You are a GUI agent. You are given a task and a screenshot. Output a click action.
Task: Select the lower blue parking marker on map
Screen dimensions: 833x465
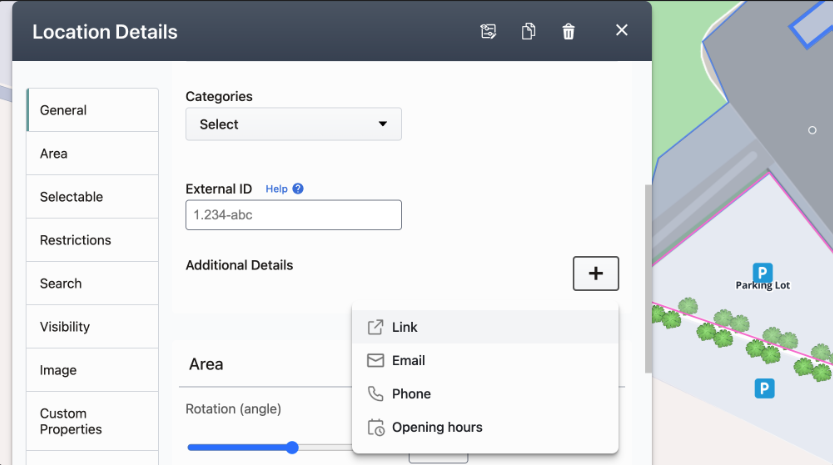765,388
